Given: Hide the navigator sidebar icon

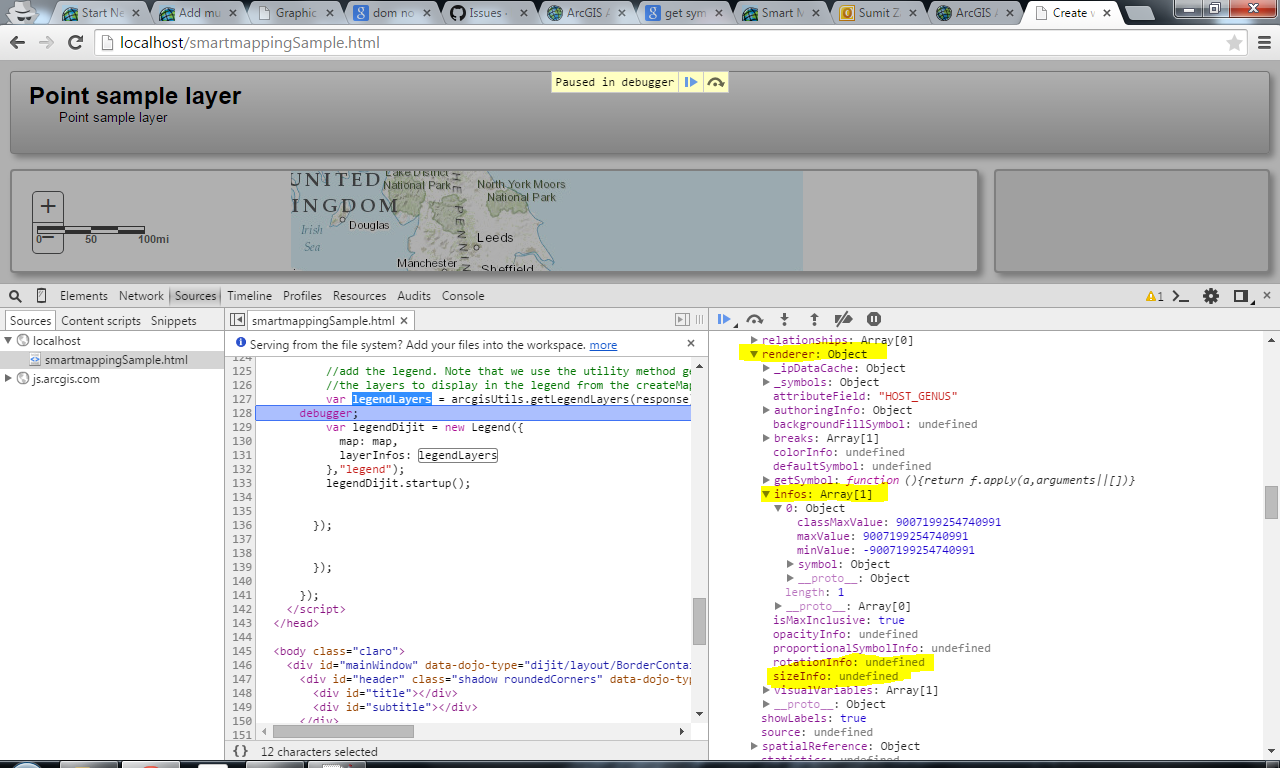Looking at the screenshot, I should [x=237, y=320].
